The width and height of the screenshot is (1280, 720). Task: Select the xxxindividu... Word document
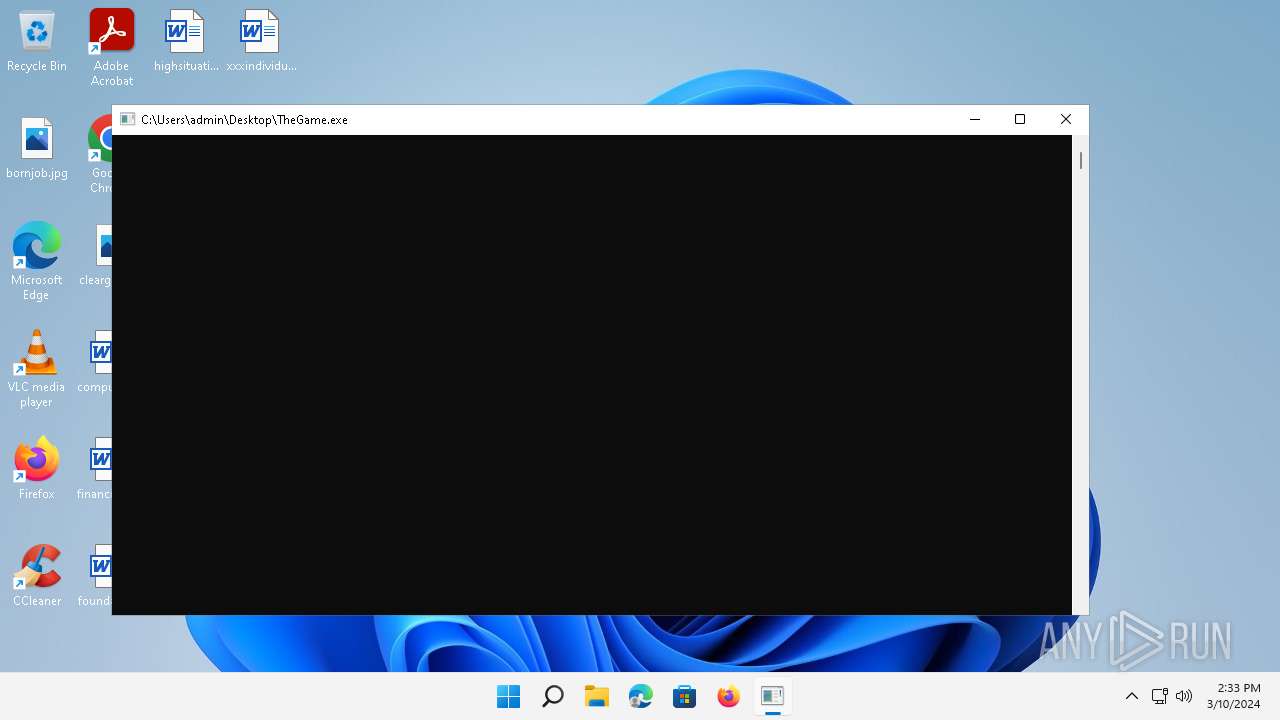click(x=261, y=42)
